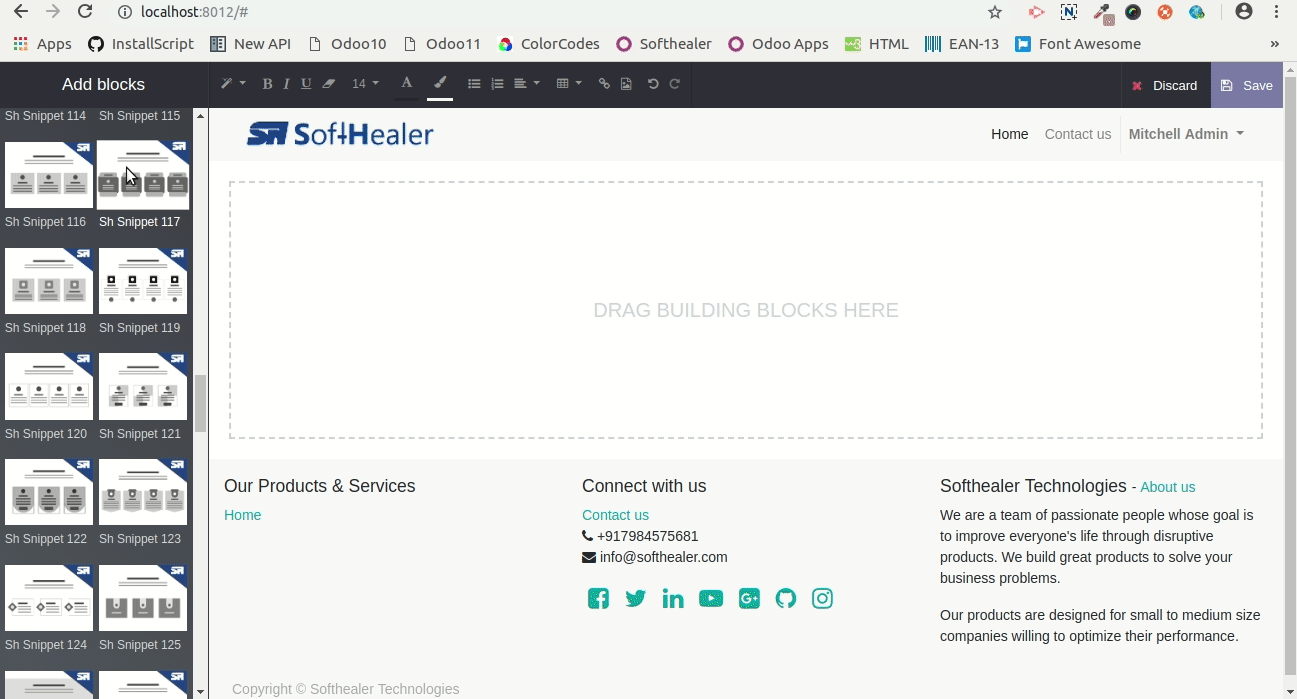Open the Odoo Apps bookmark
Screen dimensions: 1297x699
[778, 44]
